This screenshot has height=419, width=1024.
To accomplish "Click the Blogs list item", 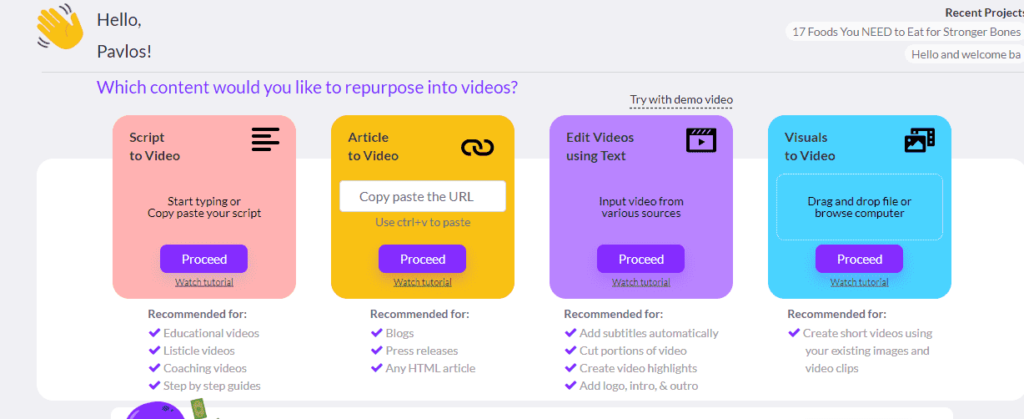I will point(392,333).
